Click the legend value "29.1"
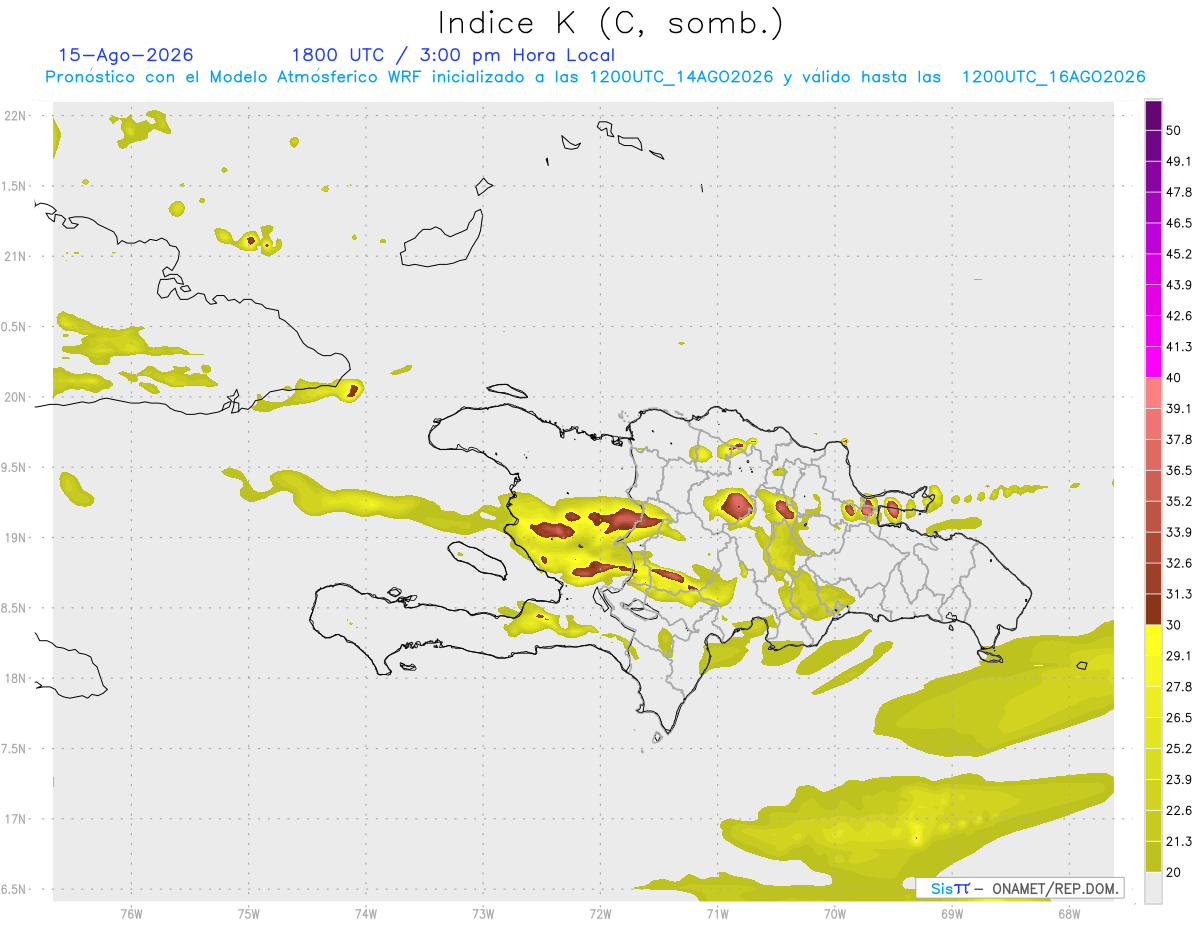The image size is (1200, 927). click(x=1179, y=656)
